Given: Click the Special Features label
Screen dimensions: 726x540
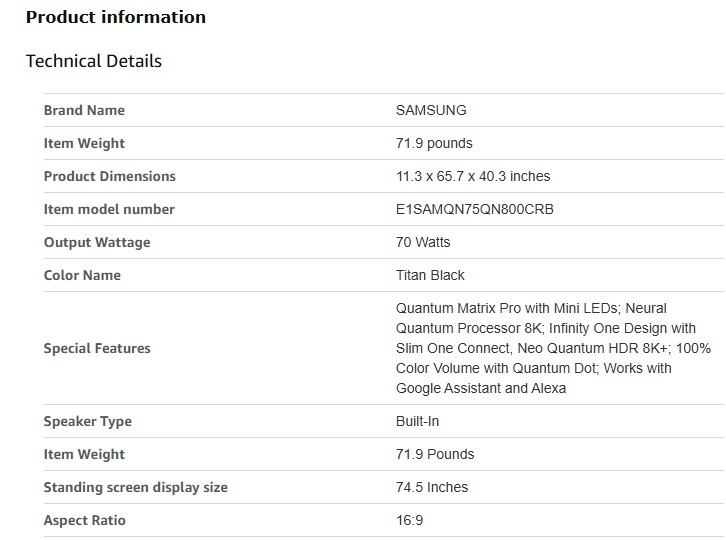Looking at the screenshot, I should tap(97, 348).
